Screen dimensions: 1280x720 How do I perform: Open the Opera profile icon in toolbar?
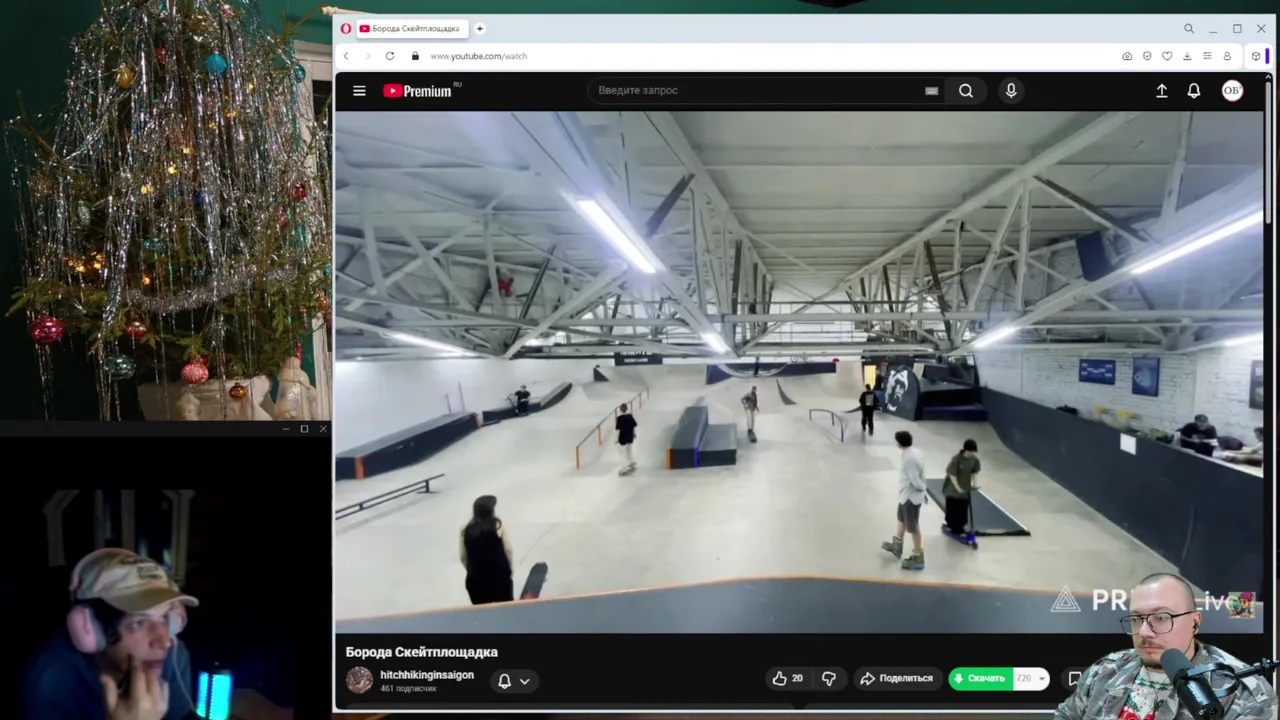(1227, 56)
